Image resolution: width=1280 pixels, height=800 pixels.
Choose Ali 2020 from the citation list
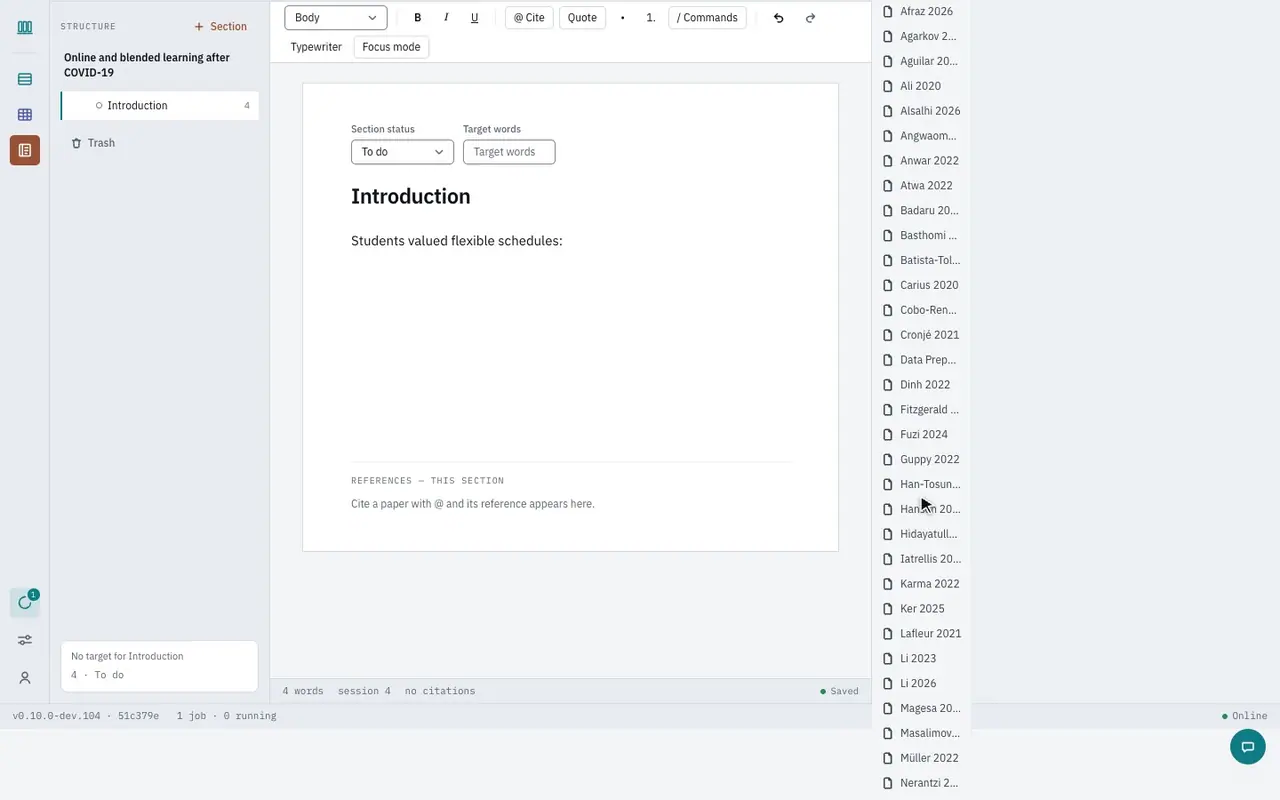point(921,86)
